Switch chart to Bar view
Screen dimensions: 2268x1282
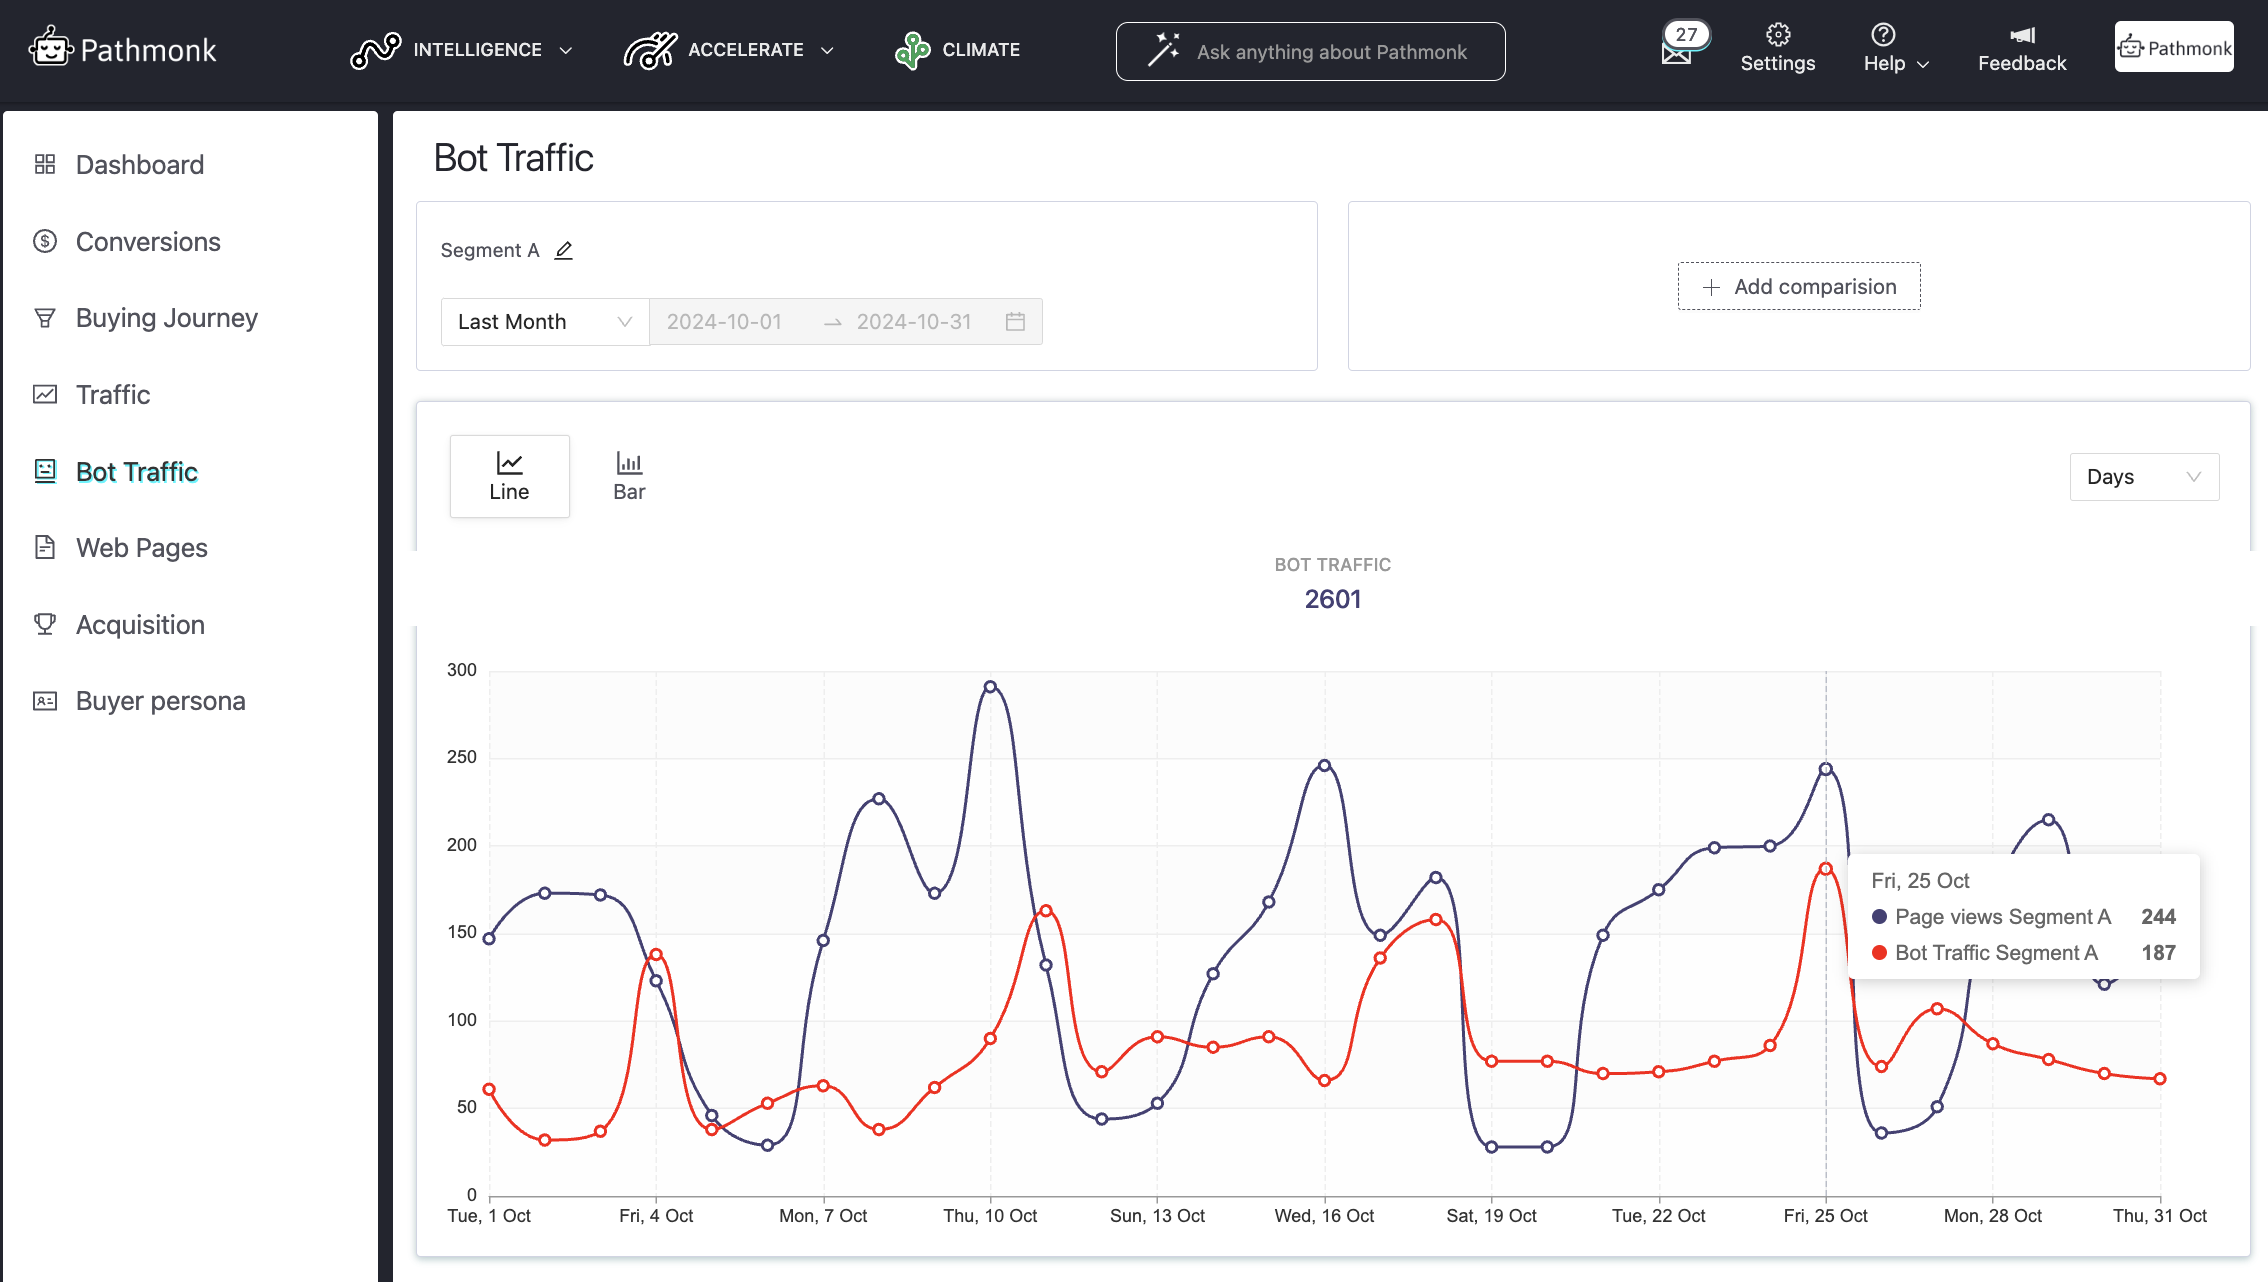pyautogui.click(x=629, y=476)
